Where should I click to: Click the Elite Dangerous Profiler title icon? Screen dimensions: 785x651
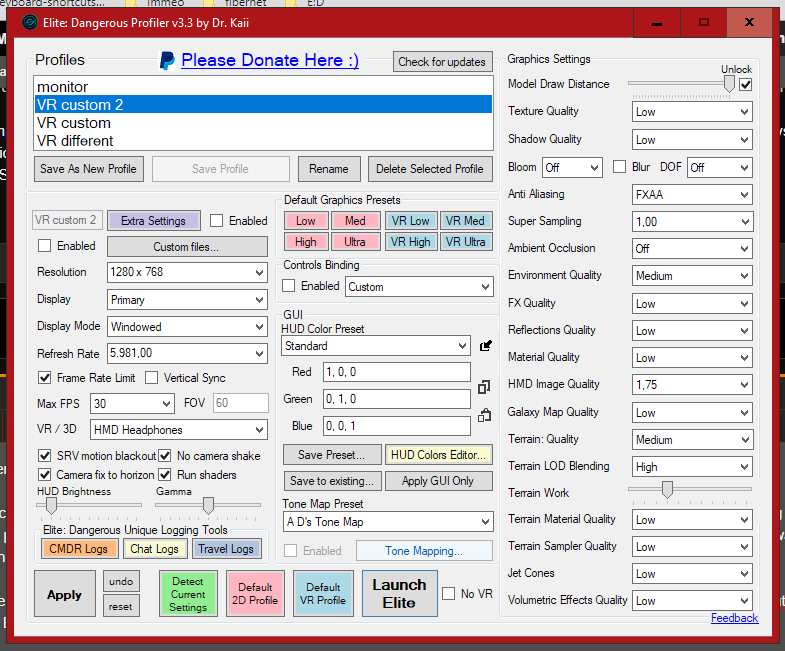click(x=30, y=23)
